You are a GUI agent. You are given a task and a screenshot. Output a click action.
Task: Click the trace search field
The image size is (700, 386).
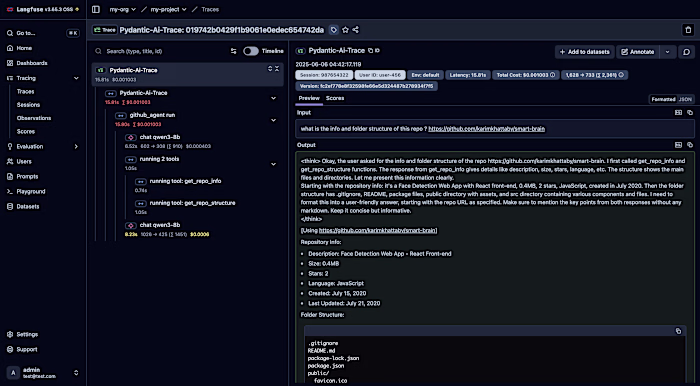click(161, 51)
